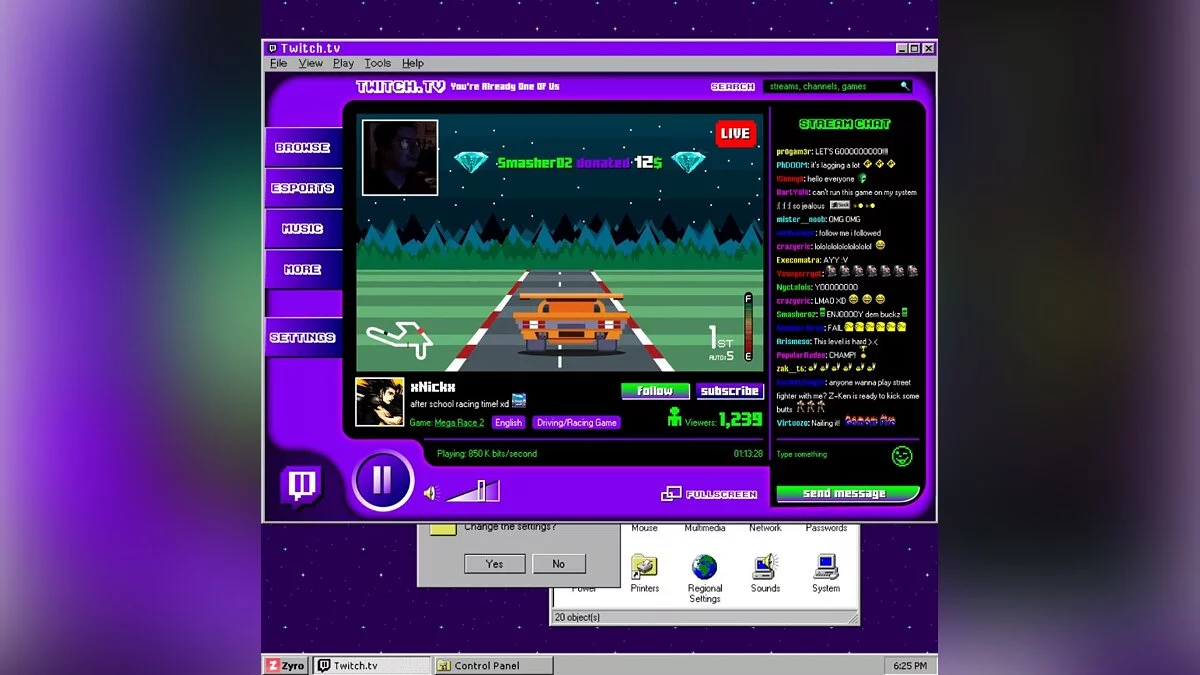The width and height of the screenshot is (1200, 675).
Task: Adjust the triangular volume slider
Action: (473, 491)
